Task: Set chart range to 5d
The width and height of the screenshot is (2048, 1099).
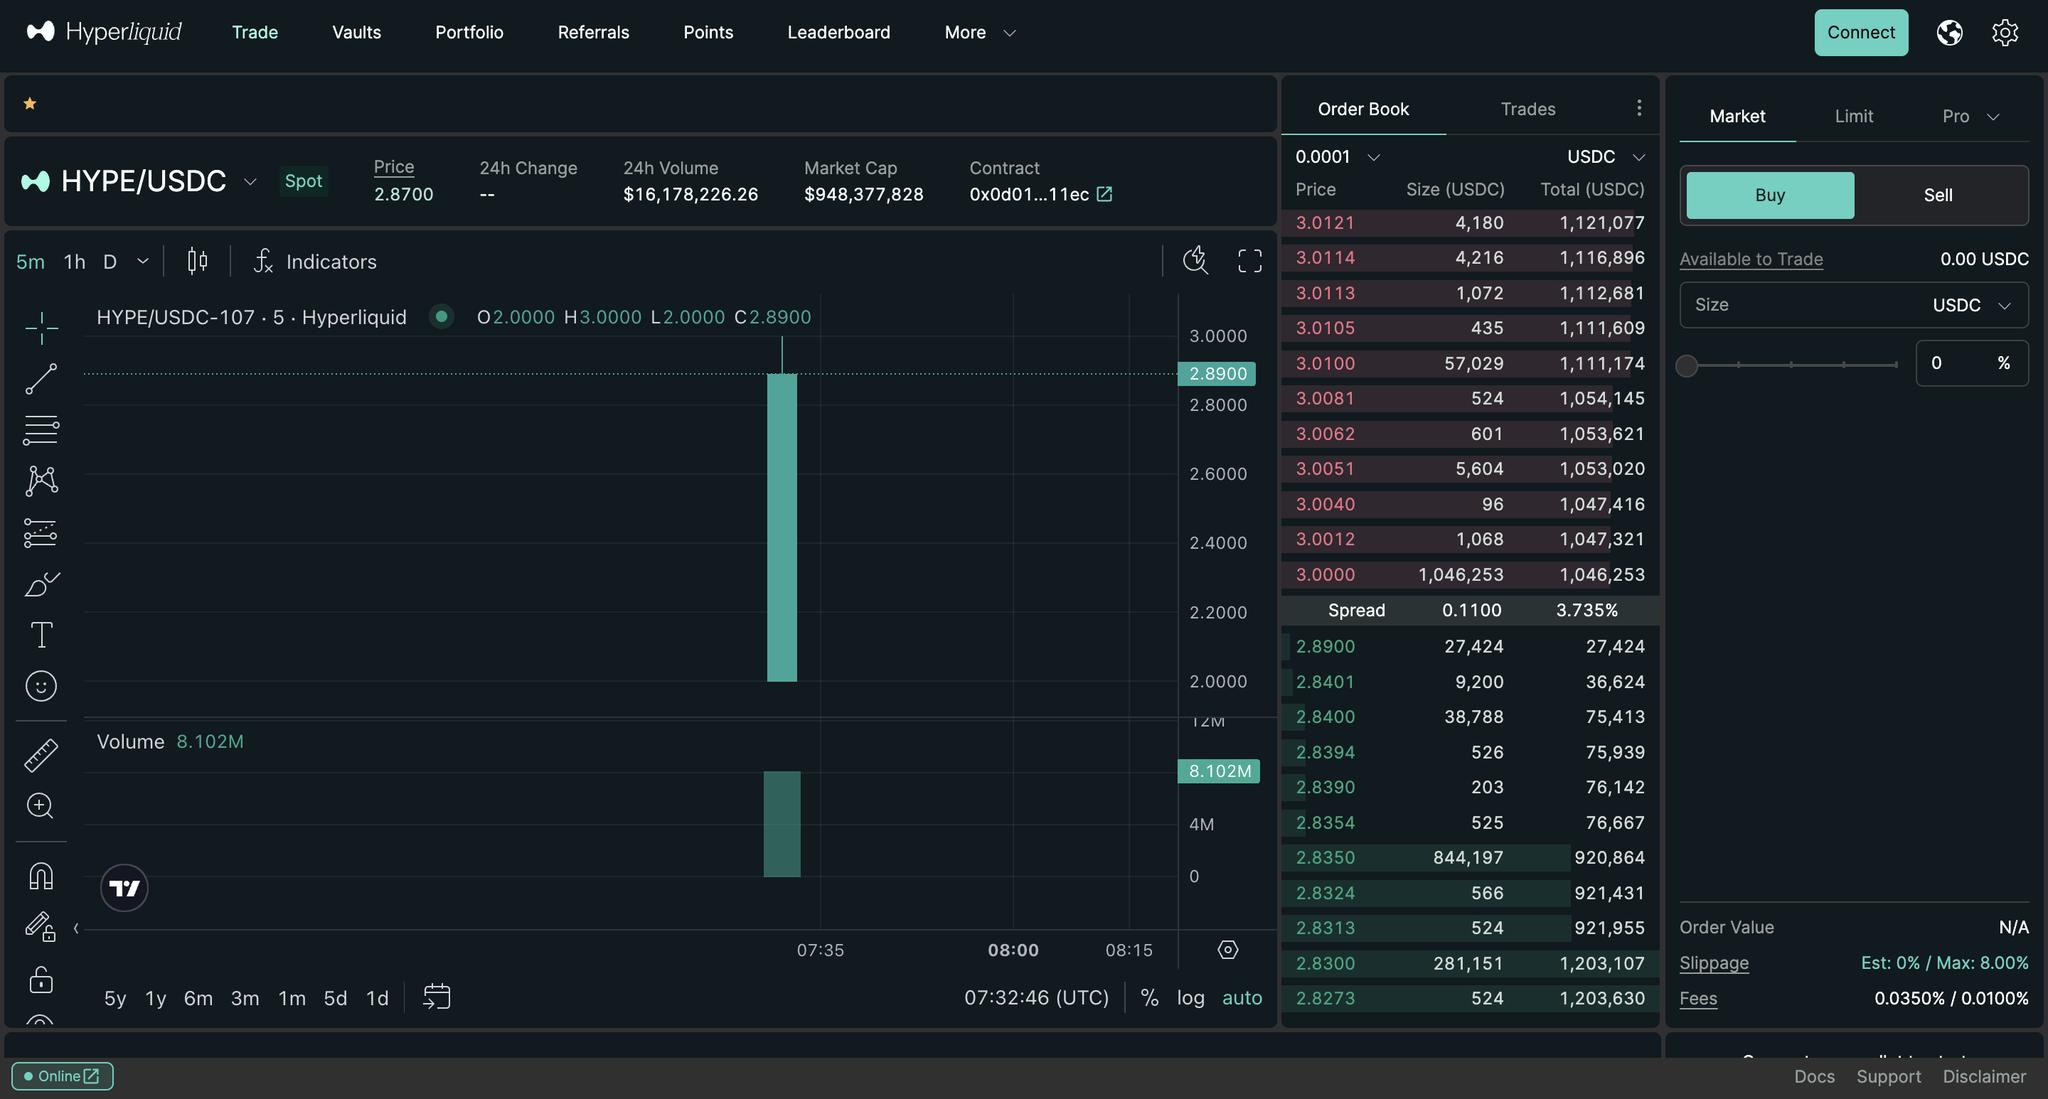Action: tap(335, 998)
